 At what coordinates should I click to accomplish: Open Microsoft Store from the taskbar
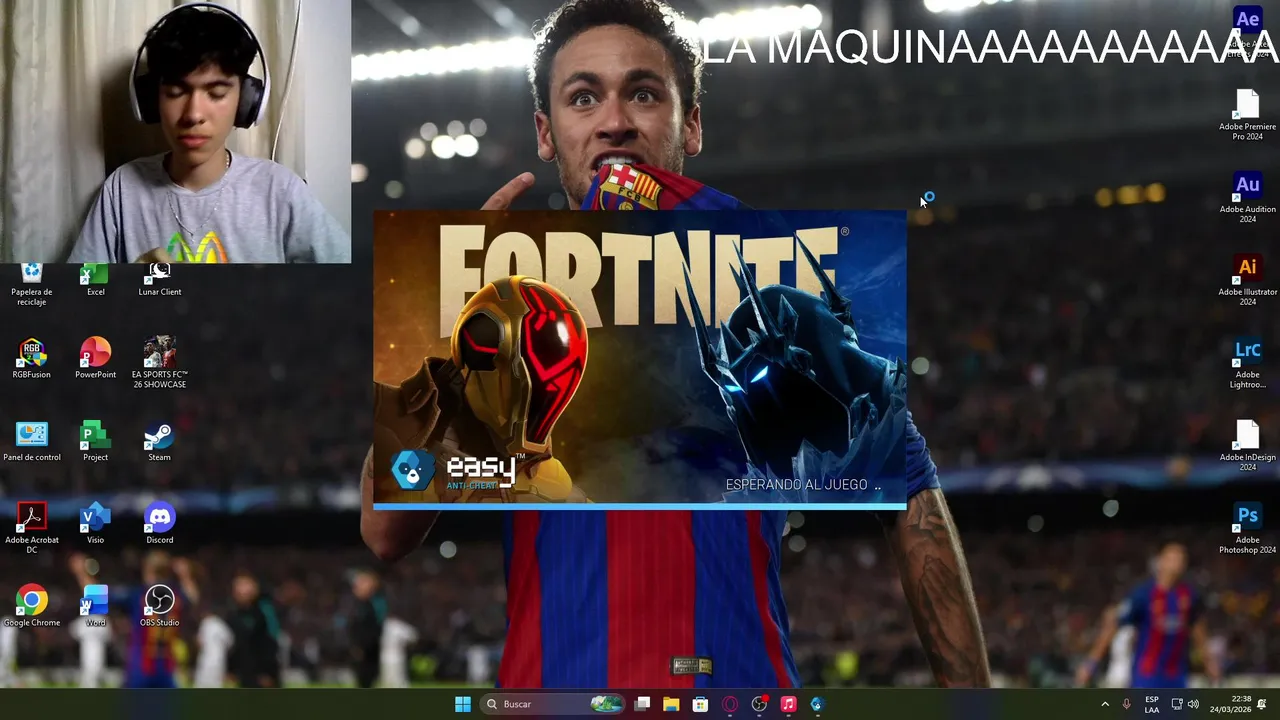700,704
